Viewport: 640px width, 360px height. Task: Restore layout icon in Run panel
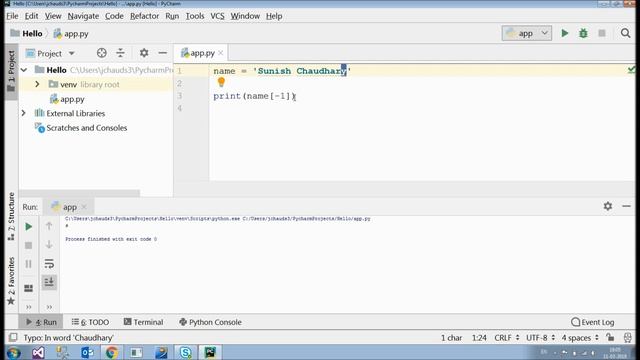pos(29,288)
